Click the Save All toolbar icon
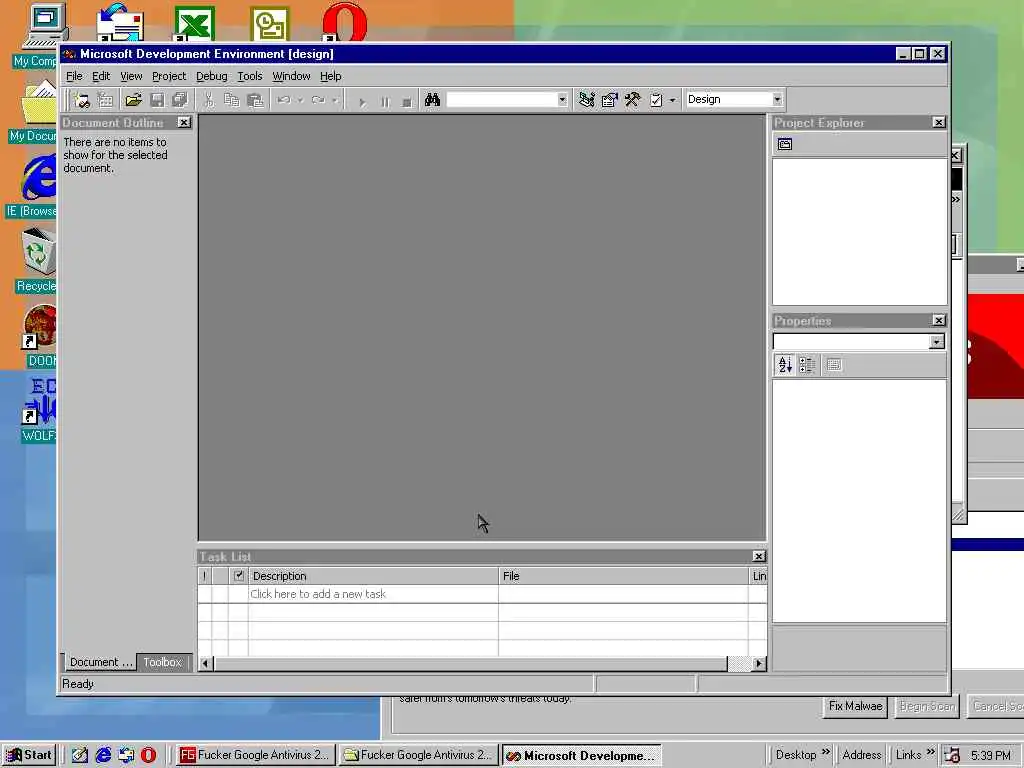 [180, 100]
